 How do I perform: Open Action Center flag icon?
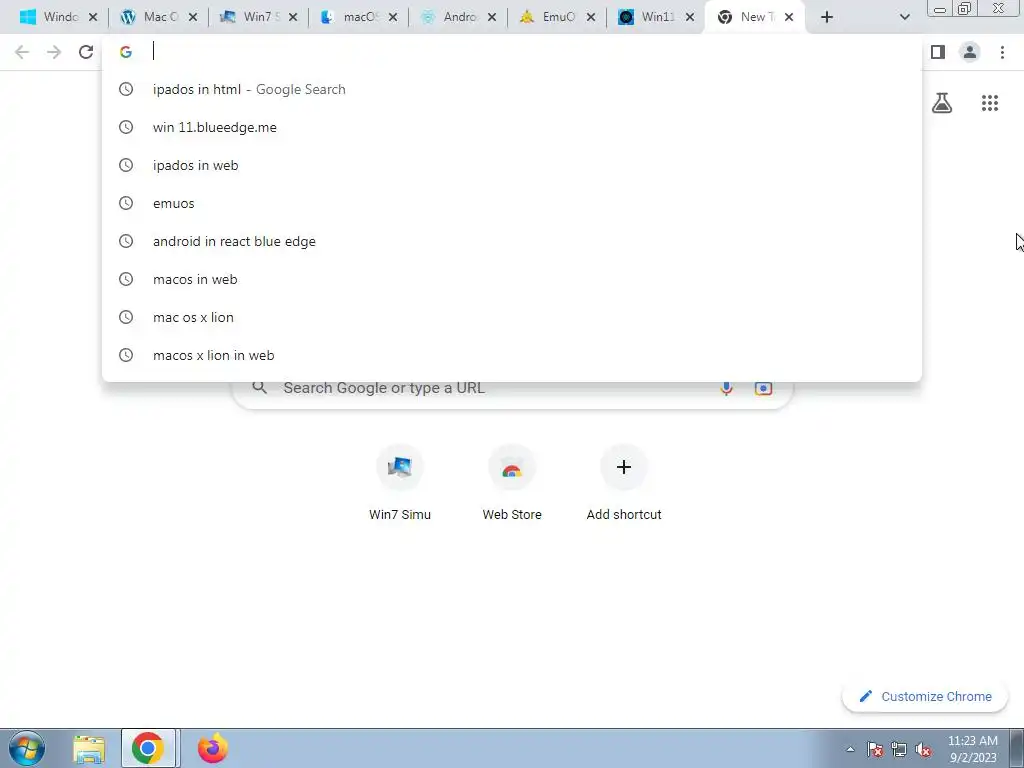point(875,749)
